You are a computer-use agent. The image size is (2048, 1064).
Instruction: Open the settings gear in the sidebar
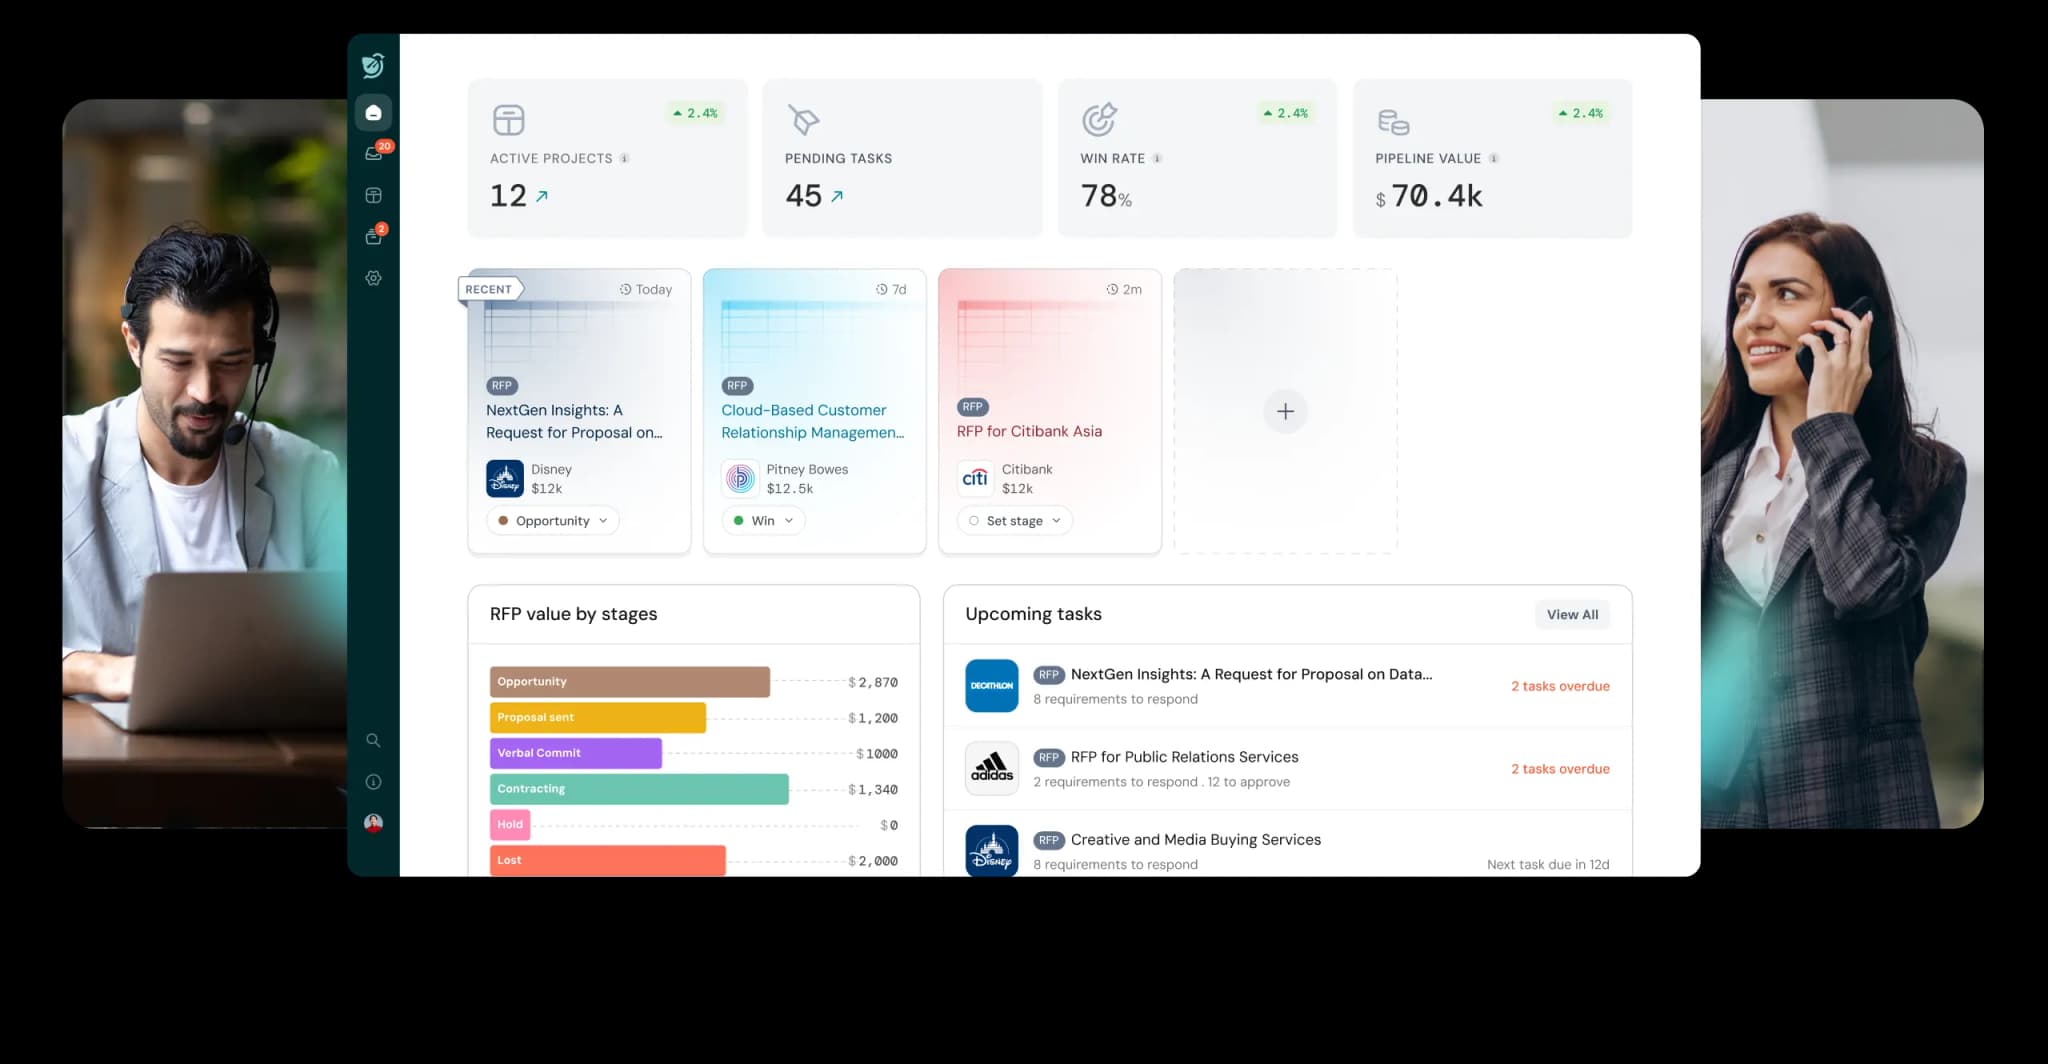[x=373, y=278]
